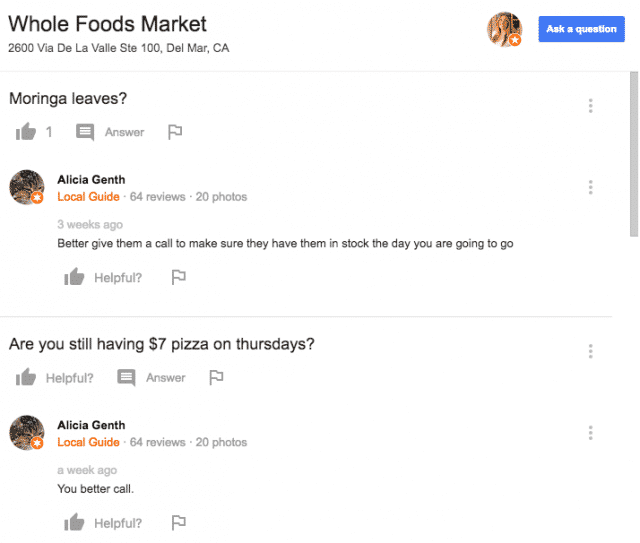Click Alicia Genth's avatar on pizza answer
Viewport: 640px width, 543px height.
click(x=27, y=433)
